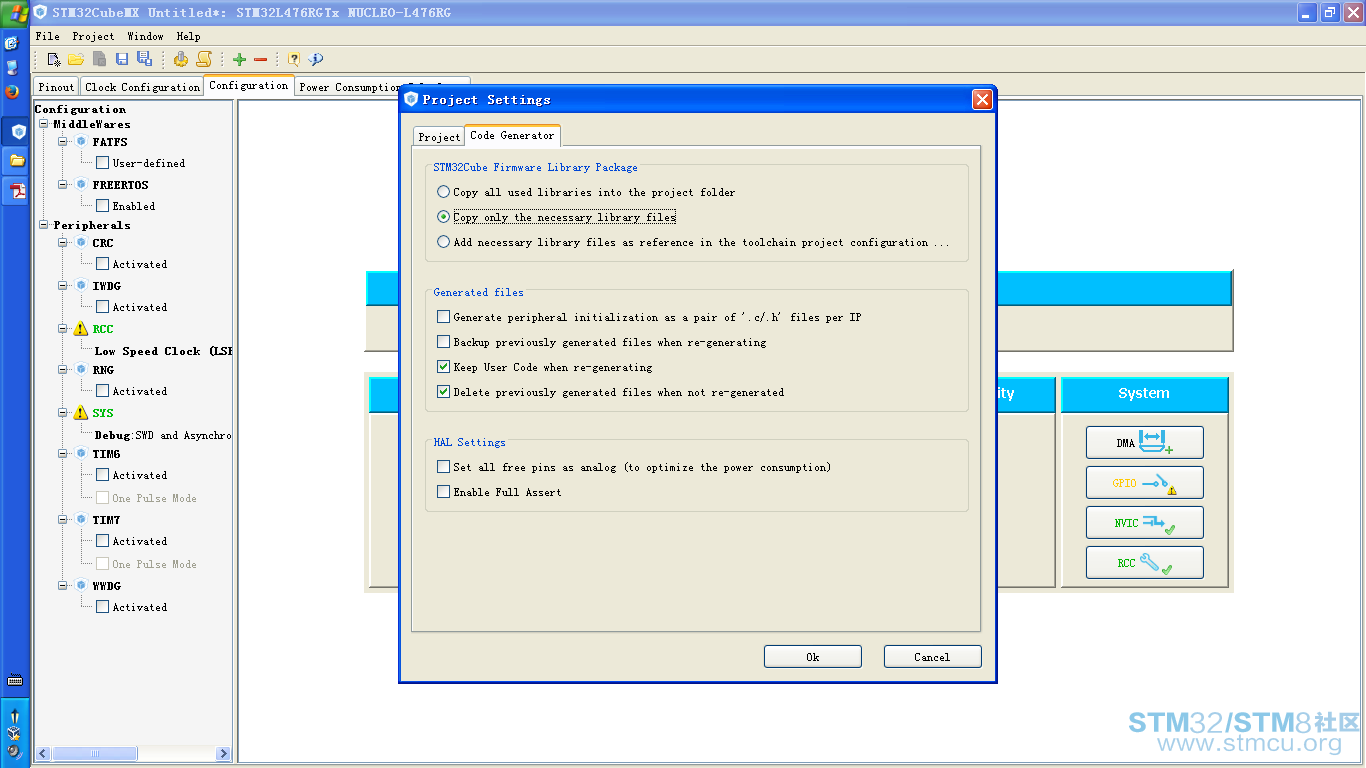The height and width of the screenshot is (768, 1366).
Task: Collapse the TIM6 tree node
Action: (x=63, y=453)
